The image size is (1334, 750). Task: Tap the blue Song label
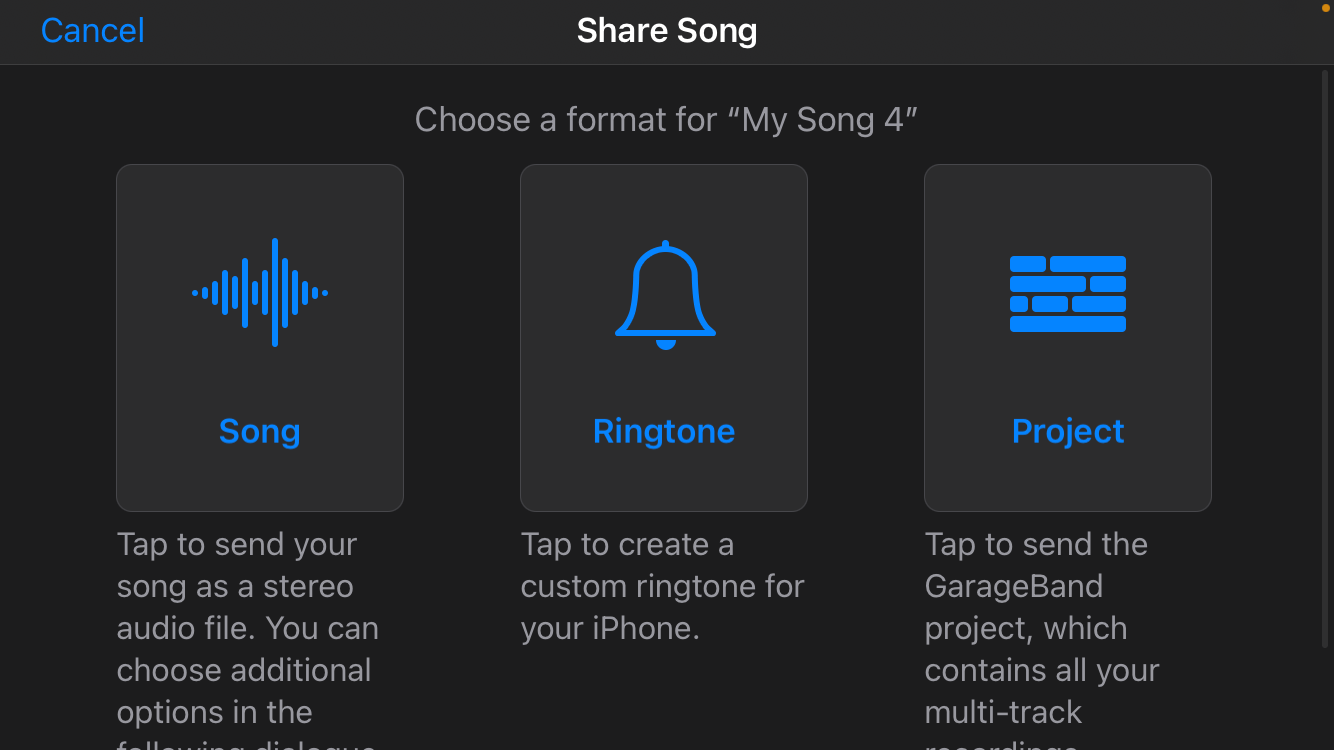coord(260,431)
